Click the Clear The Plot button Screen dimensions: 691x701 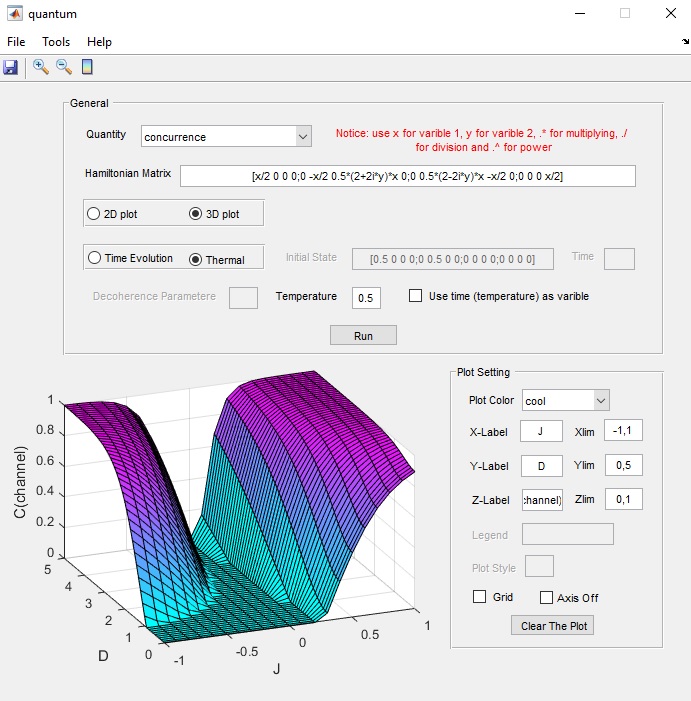[553, 626]
